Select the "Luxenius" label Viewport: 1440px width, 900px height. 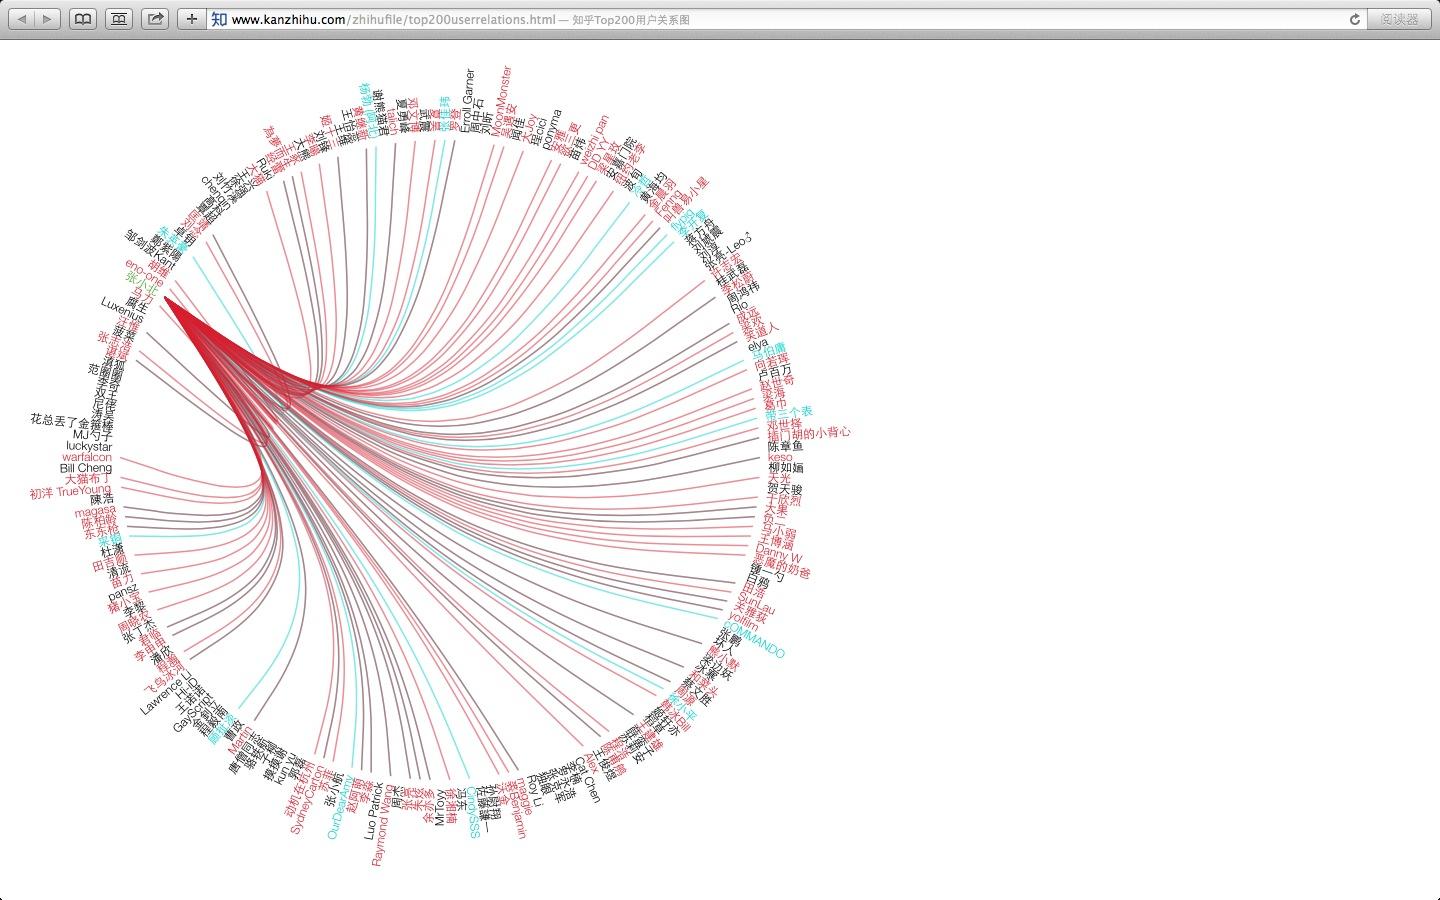coord(122,311)
